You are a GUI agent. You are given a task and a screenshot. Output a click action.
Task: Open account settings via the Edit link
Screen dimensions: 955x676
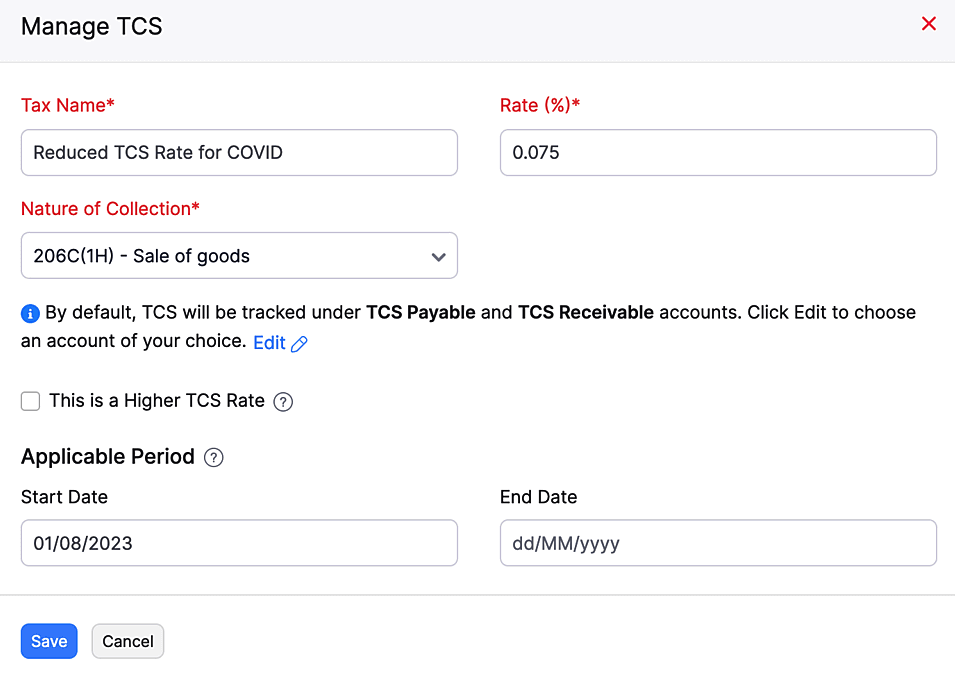pos(268,343)
